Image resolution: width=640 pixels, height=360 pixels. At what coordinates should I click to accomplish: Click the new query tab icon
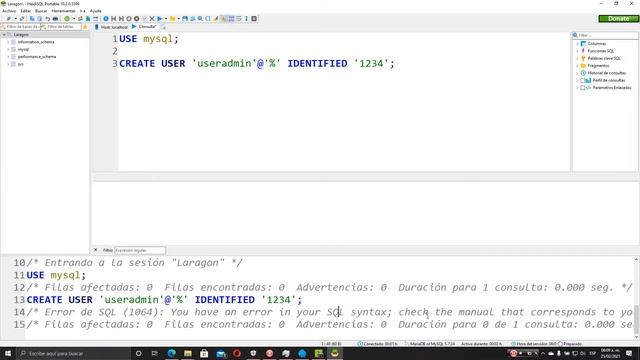click(x=163, y=27)
